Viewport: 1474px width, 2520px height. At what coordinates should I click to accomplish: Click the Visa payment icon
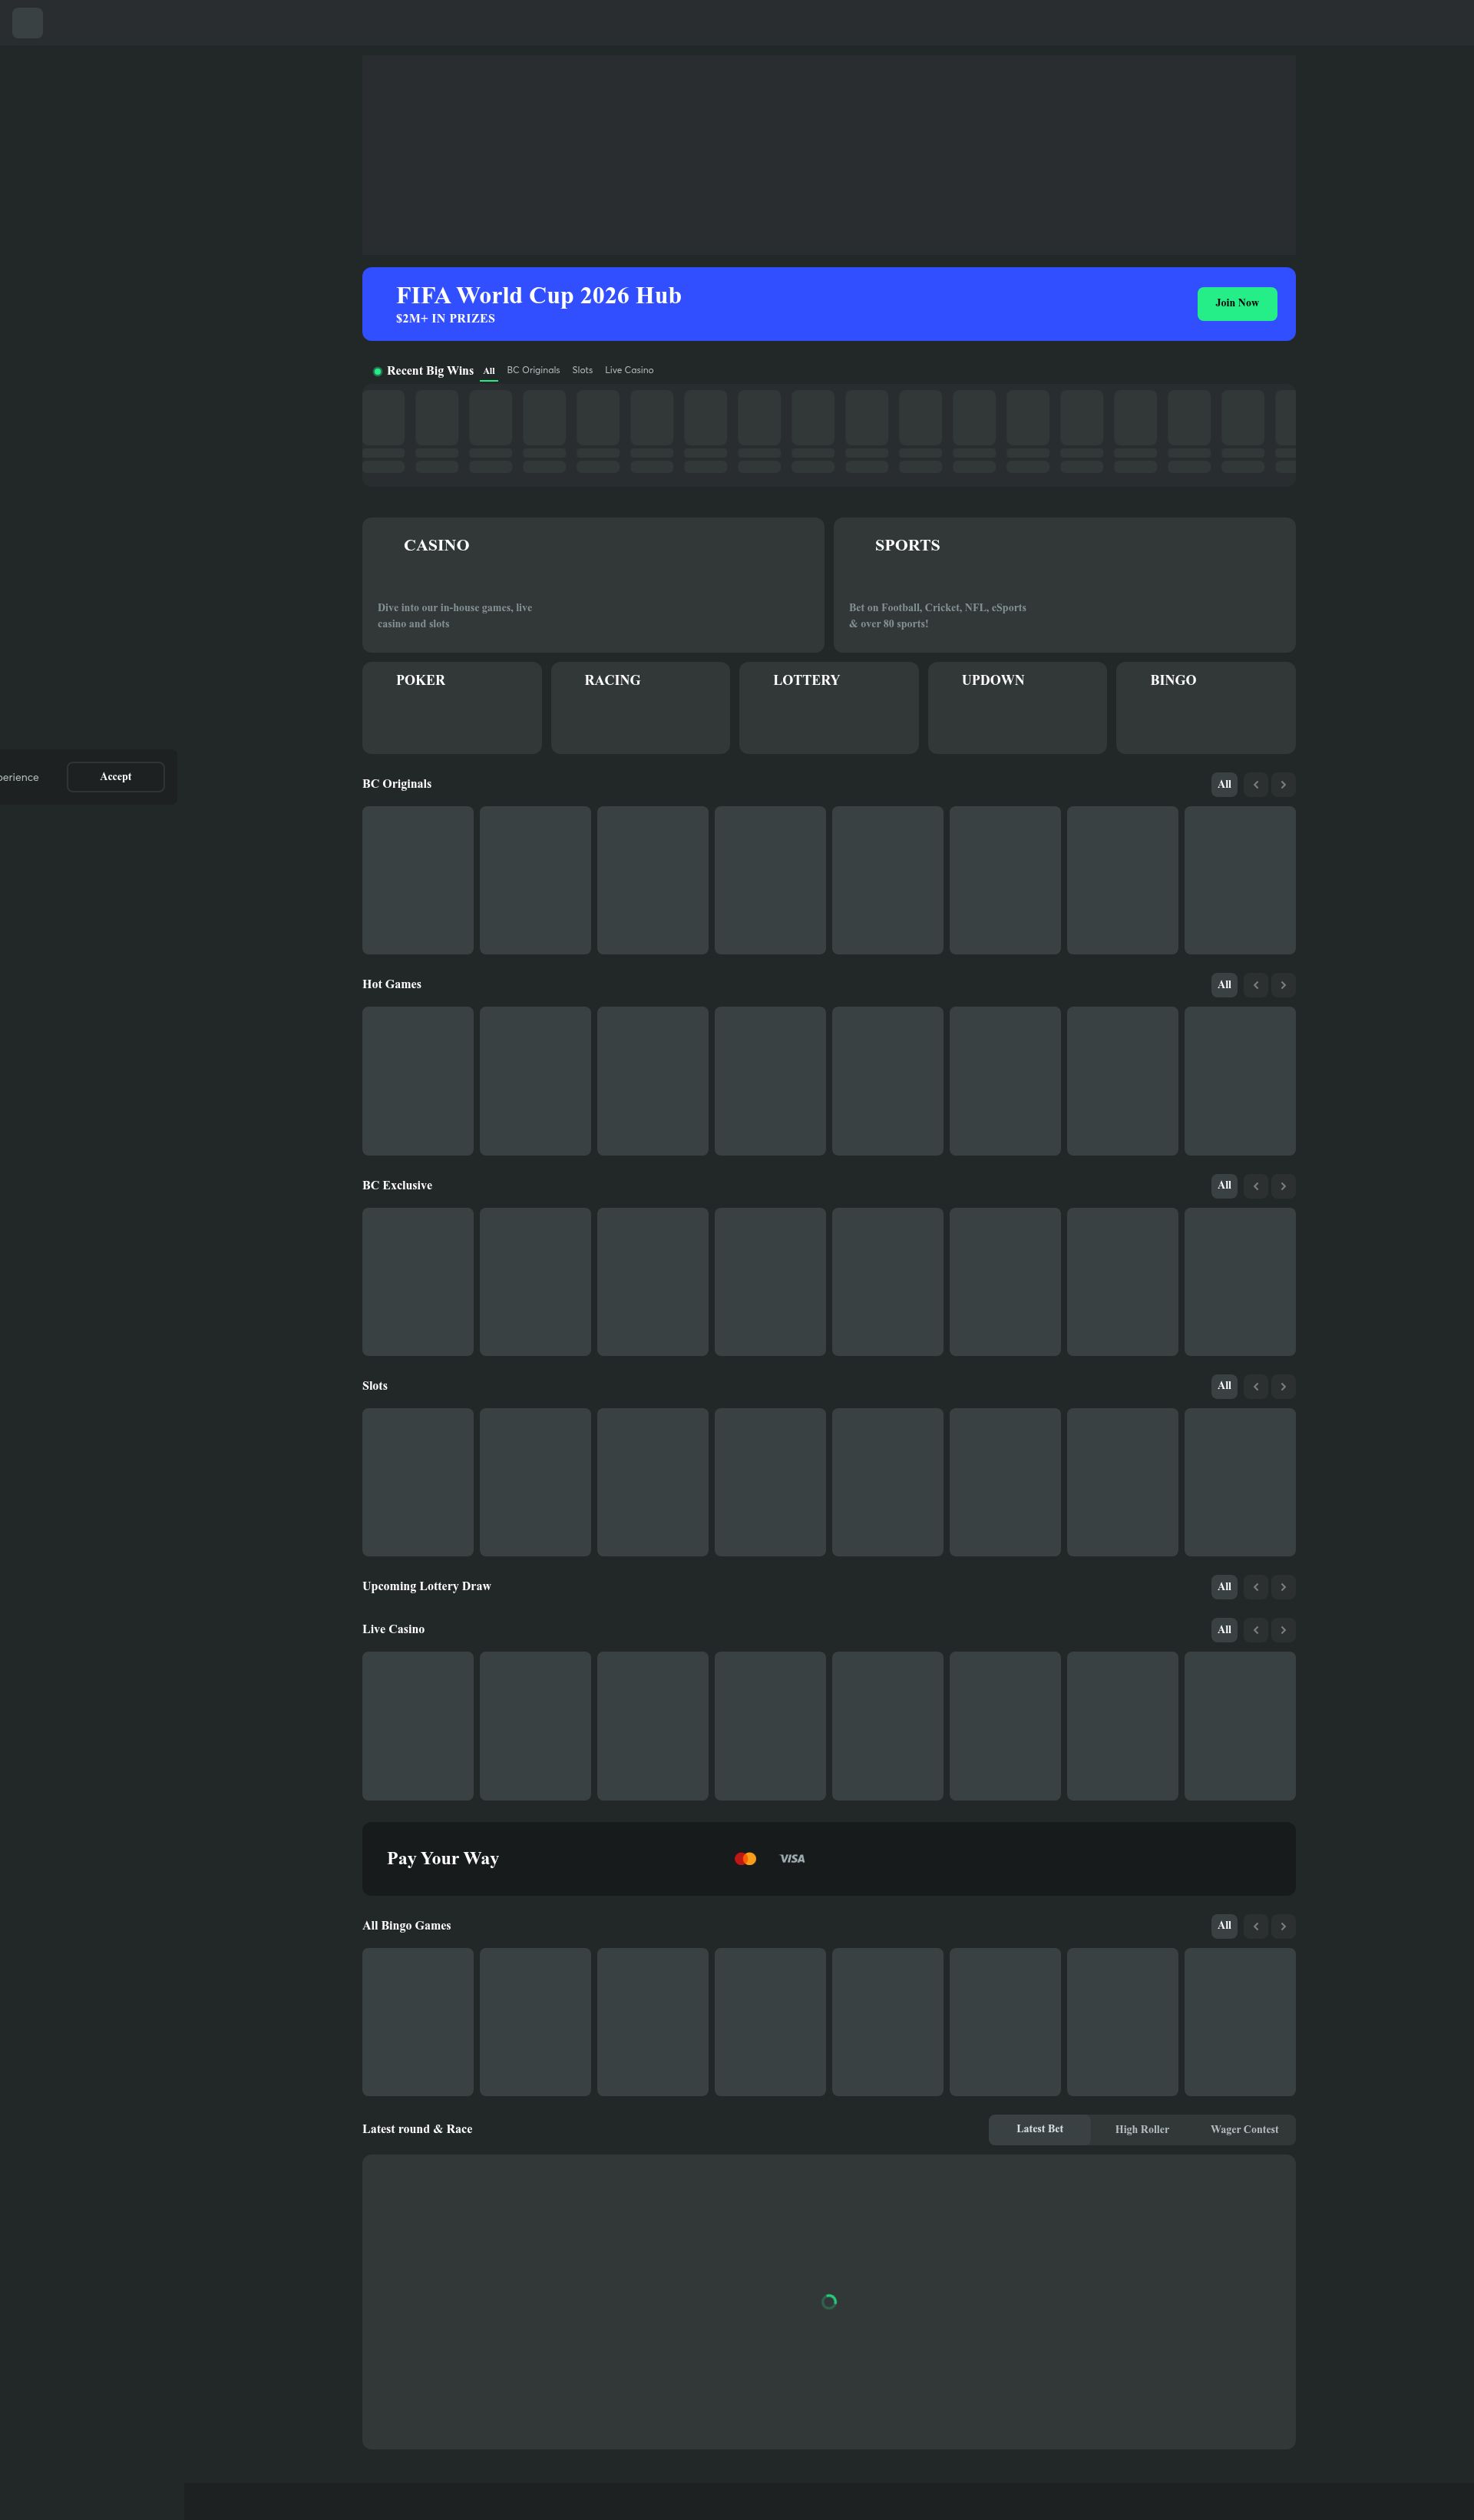(x=792, y=1859)
